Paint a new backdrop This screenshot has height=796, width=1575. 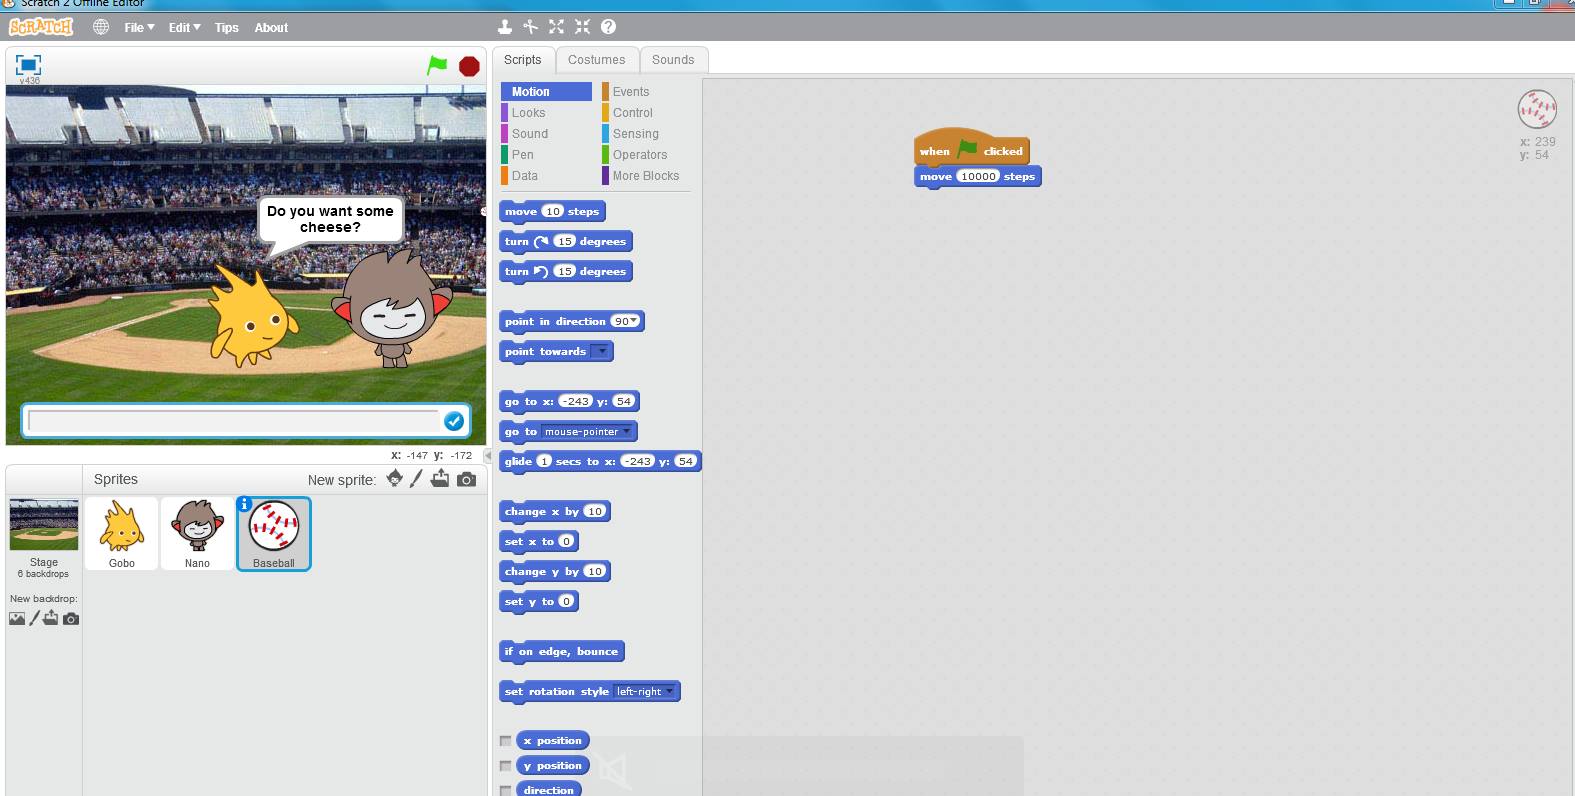click(x=34, y=618)
